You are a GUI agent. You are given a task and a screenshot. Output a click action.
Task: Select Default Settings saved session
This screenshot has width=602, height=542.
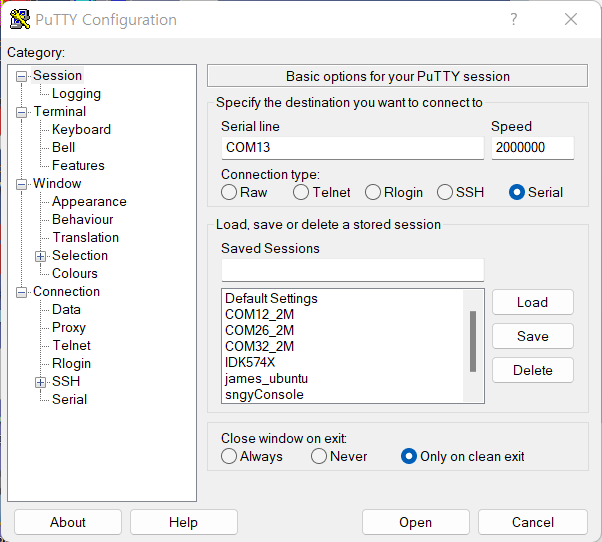271,299
